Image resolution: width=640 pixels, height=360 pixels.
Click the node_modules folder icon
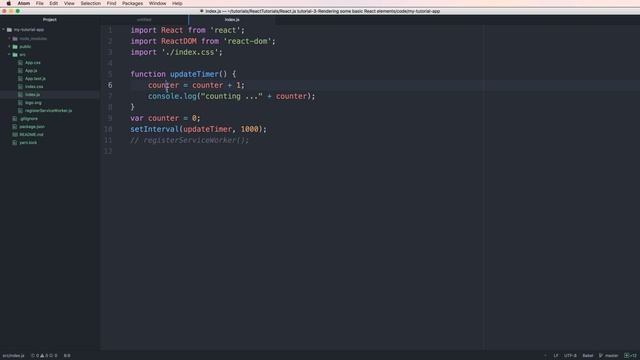[15, 38]
